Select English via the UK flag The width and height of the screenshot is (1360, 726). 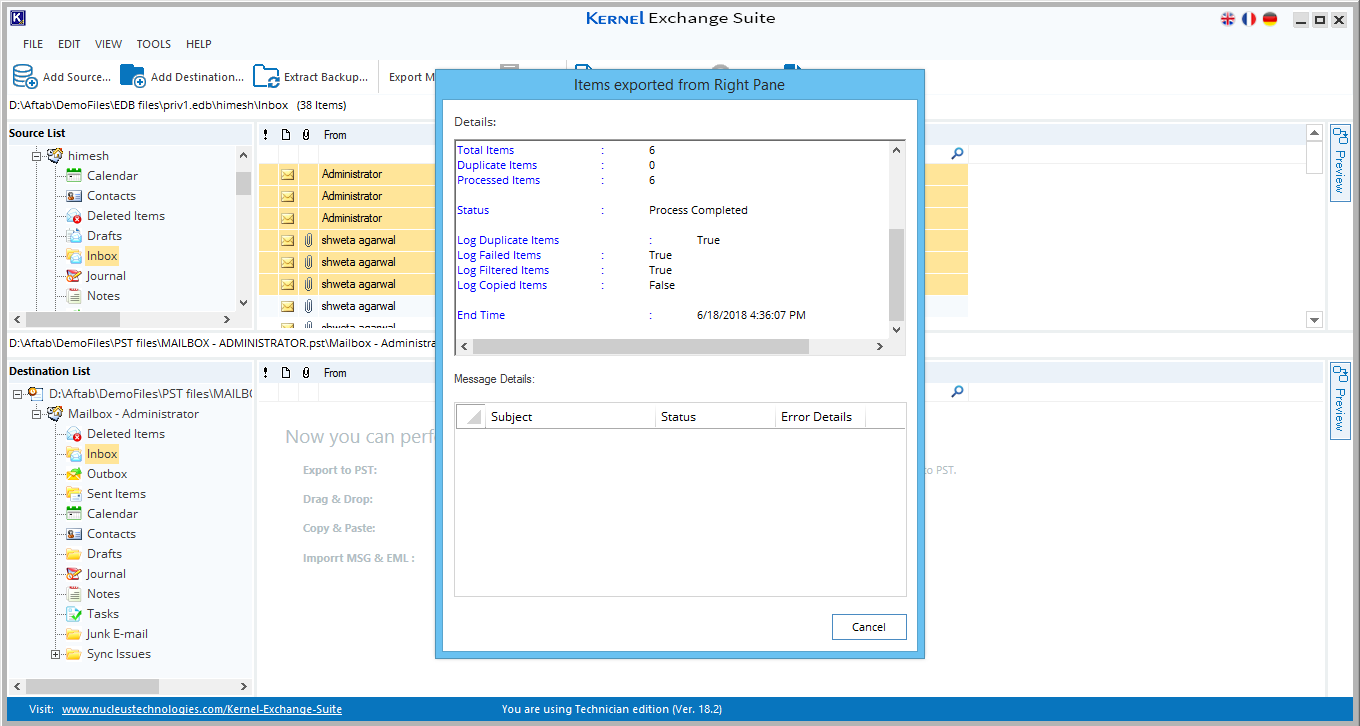click(1228, 19)
